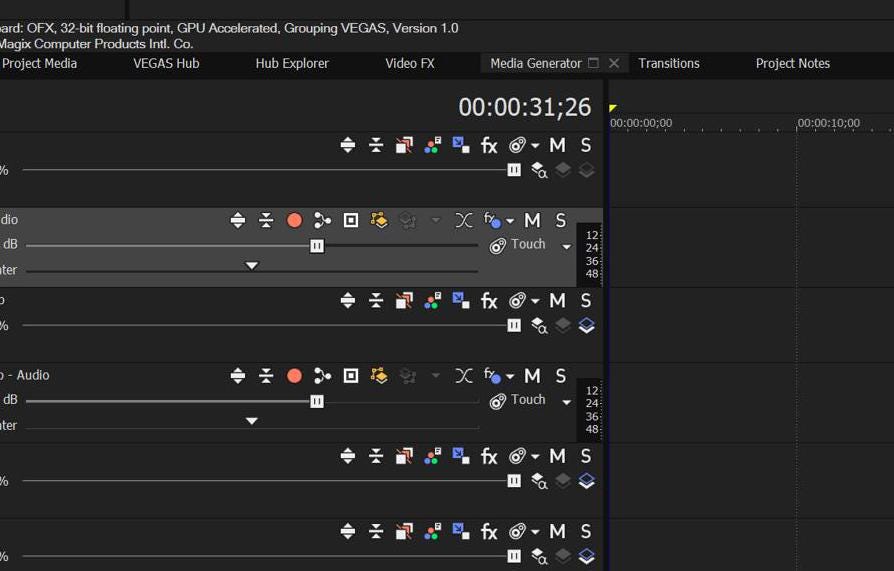Switch to the Project Media tab
Viewport: 894px width, 571px height.
tap(39, 63)
